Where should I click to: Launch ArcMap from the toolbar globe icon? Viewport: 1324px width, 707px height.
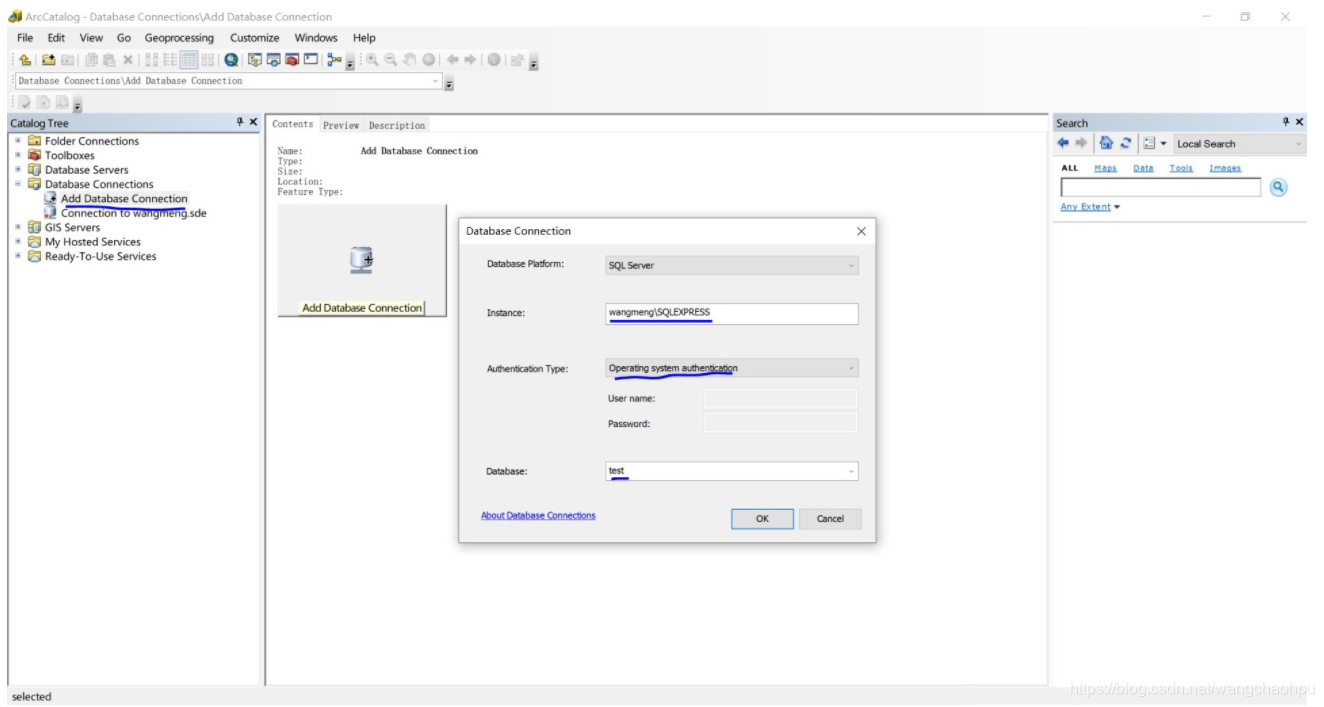click(230, 60)
